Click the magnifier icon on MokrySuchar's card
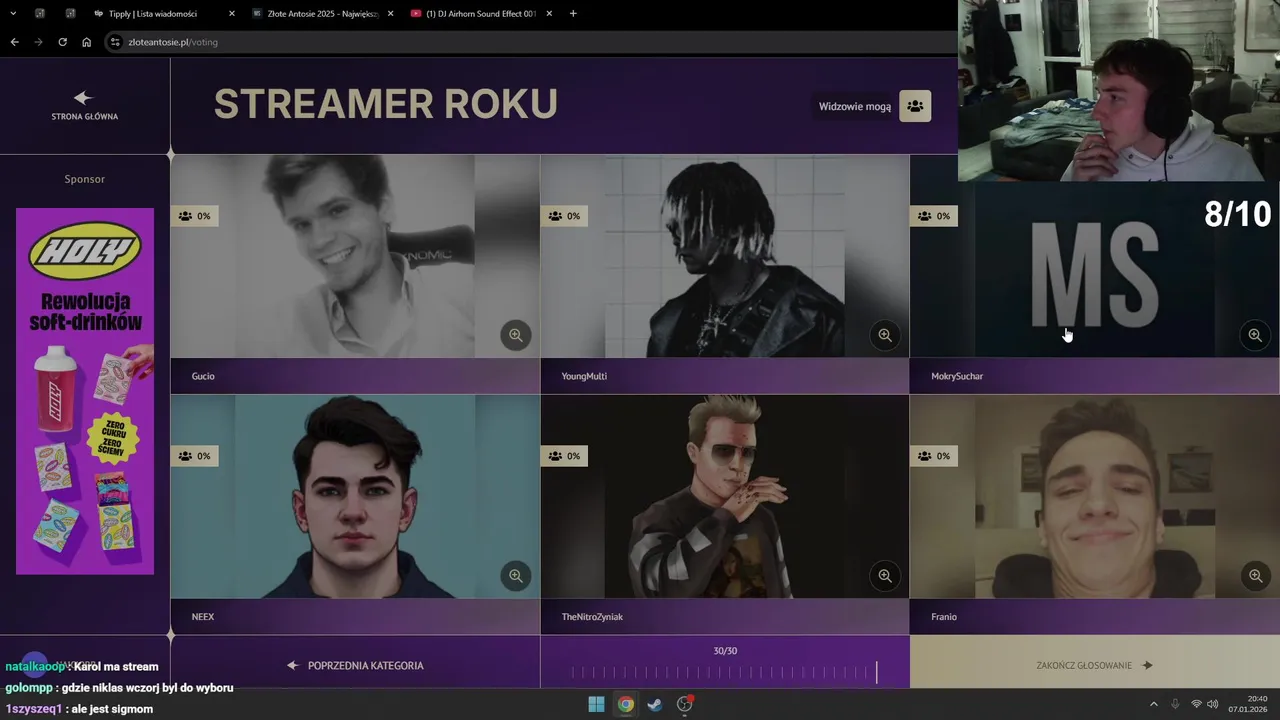This screenshot has width=1280, height=720. [1255, 335]
